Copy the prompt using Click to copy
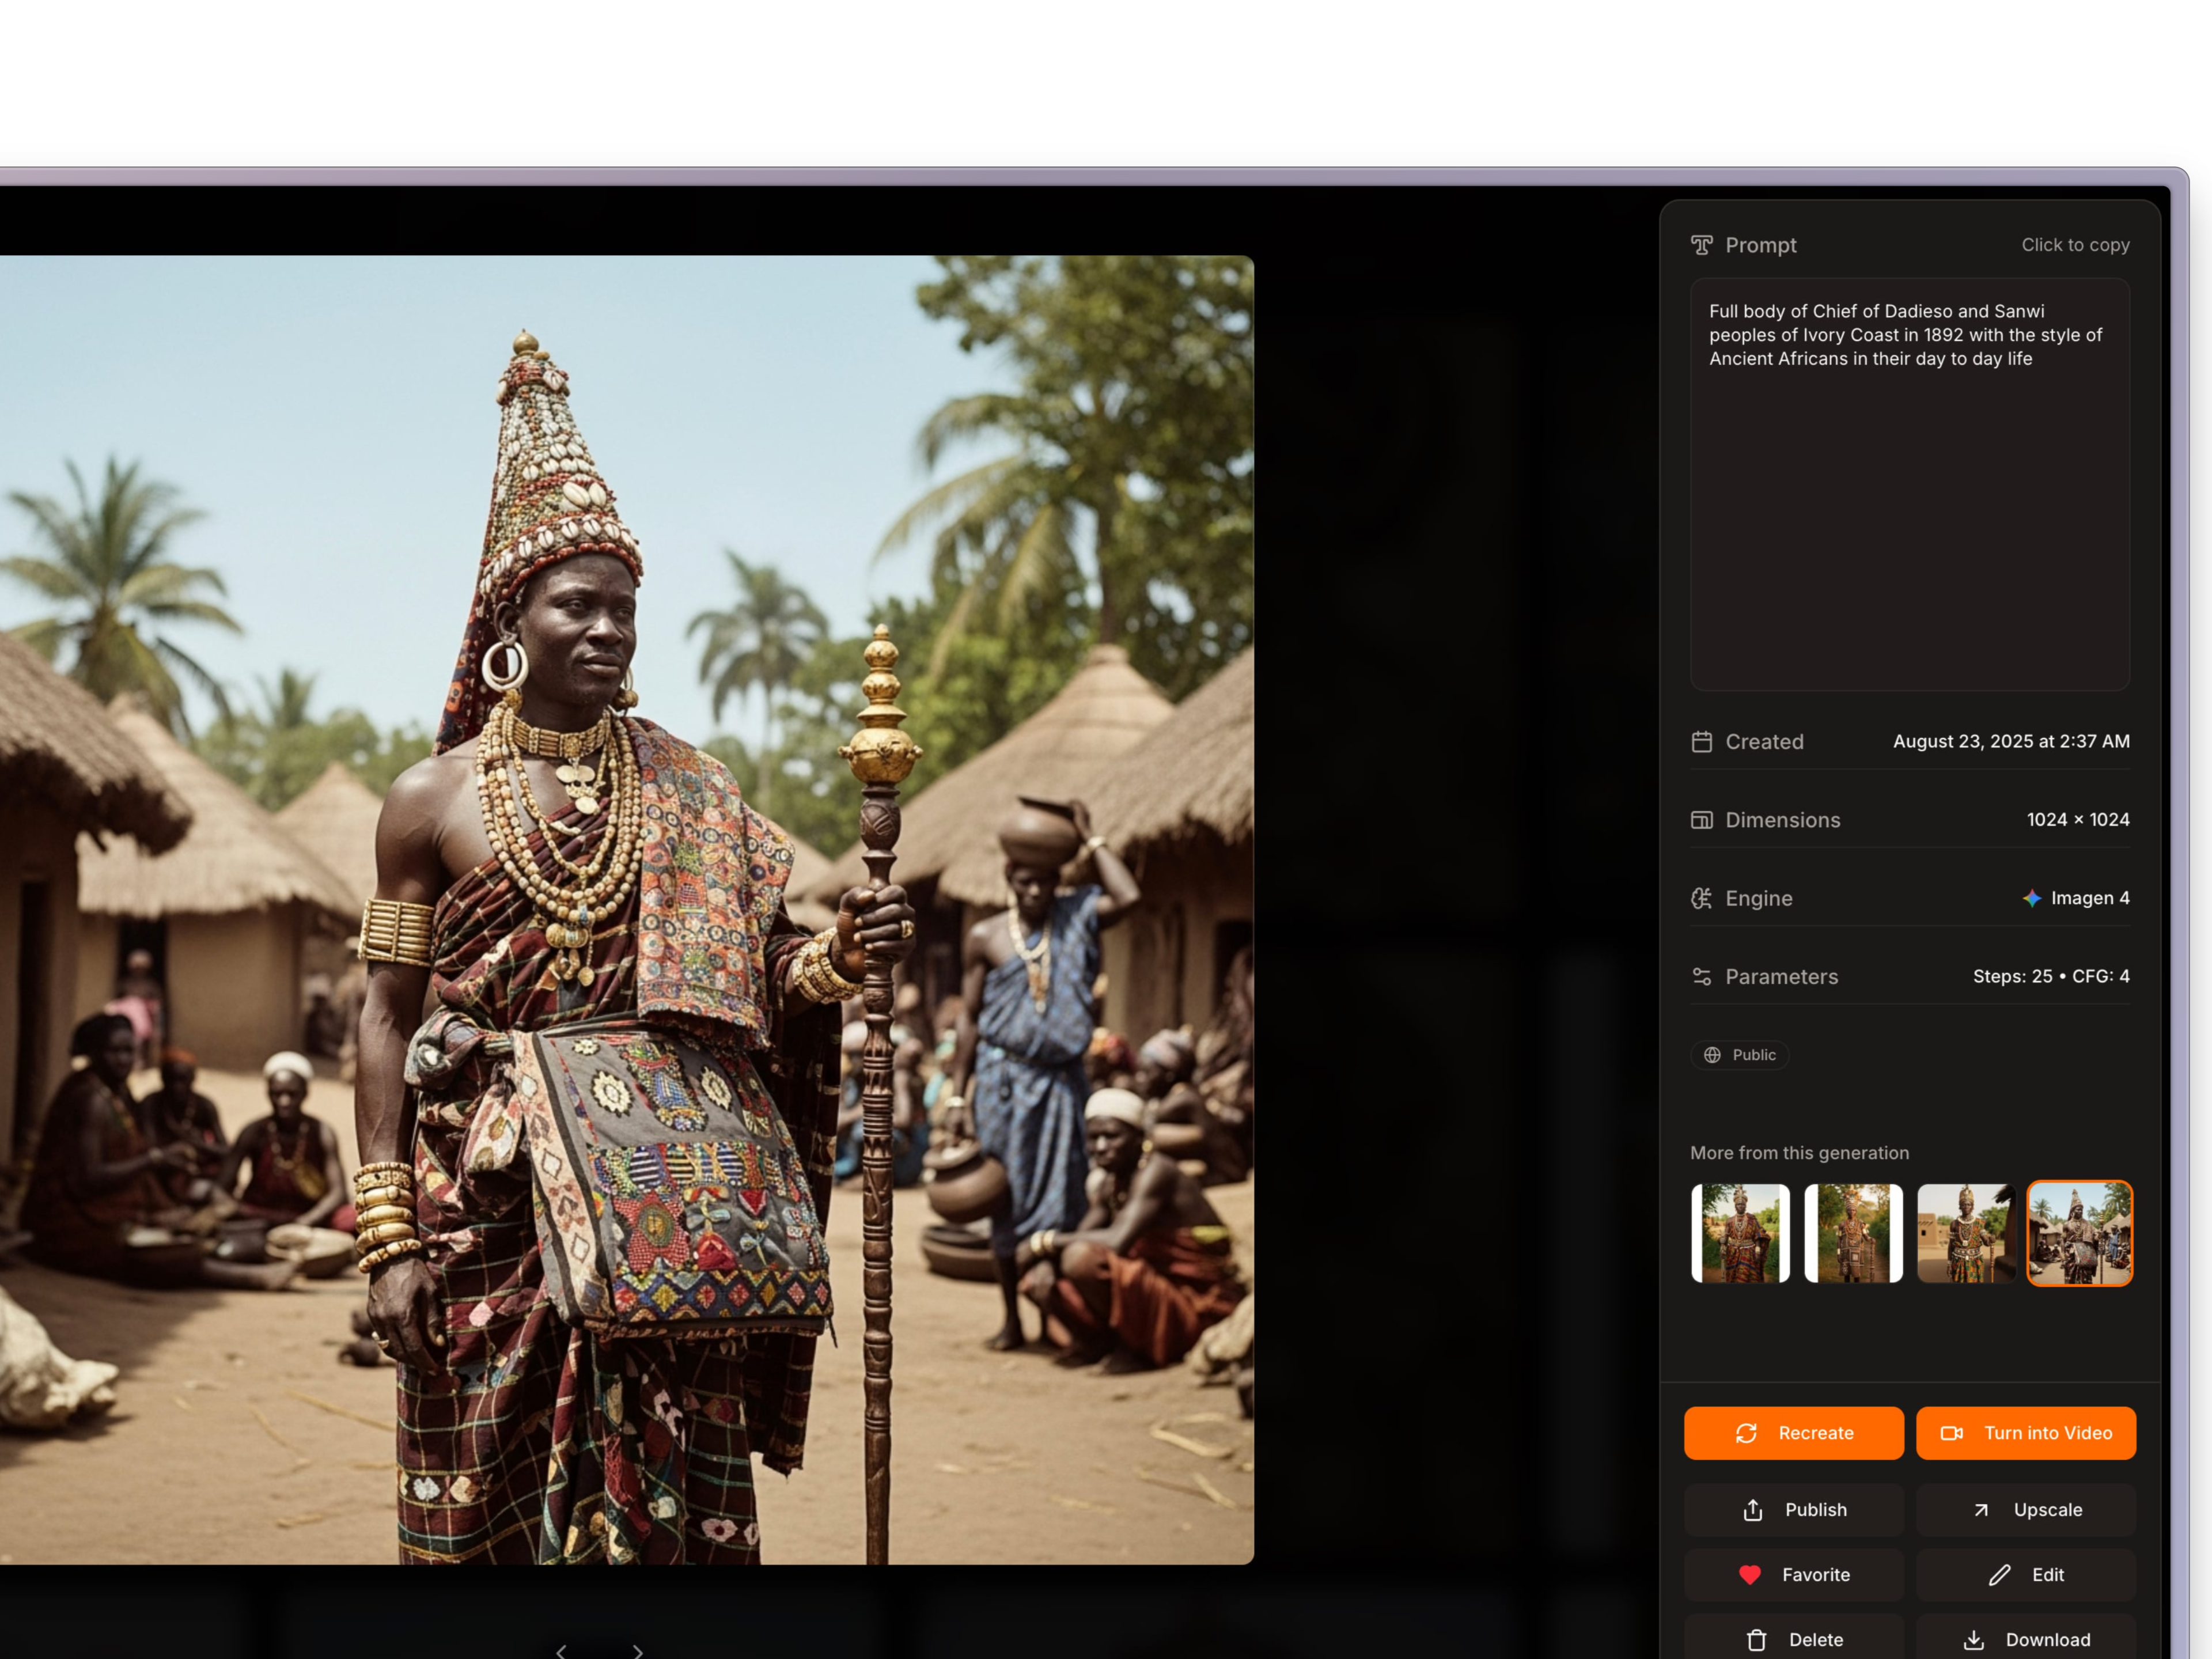 coord(2075,244)
